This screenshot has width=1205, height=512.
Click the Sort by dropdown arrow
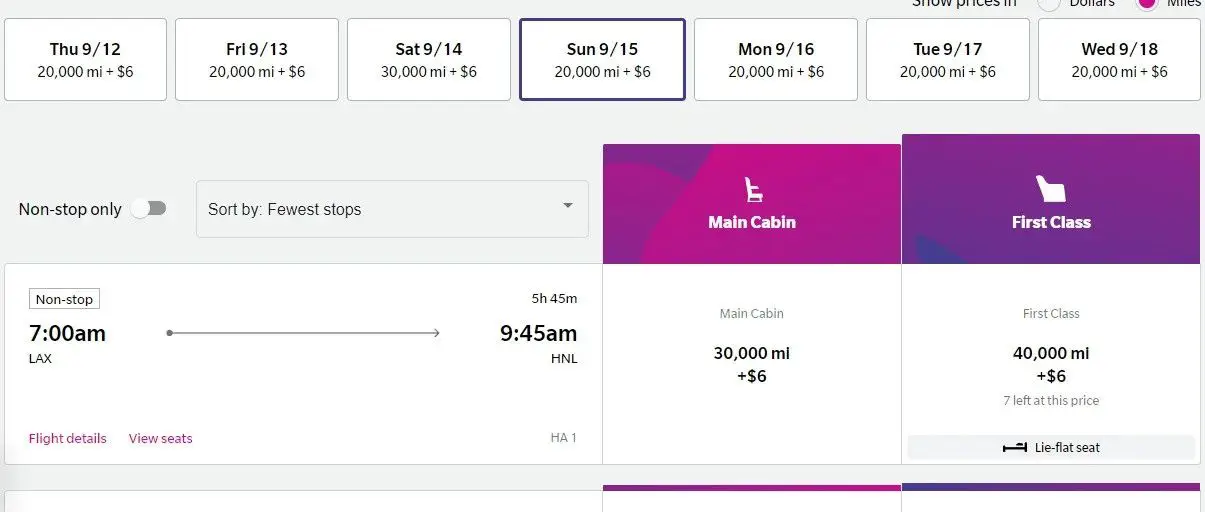click(x=568, y=206)
